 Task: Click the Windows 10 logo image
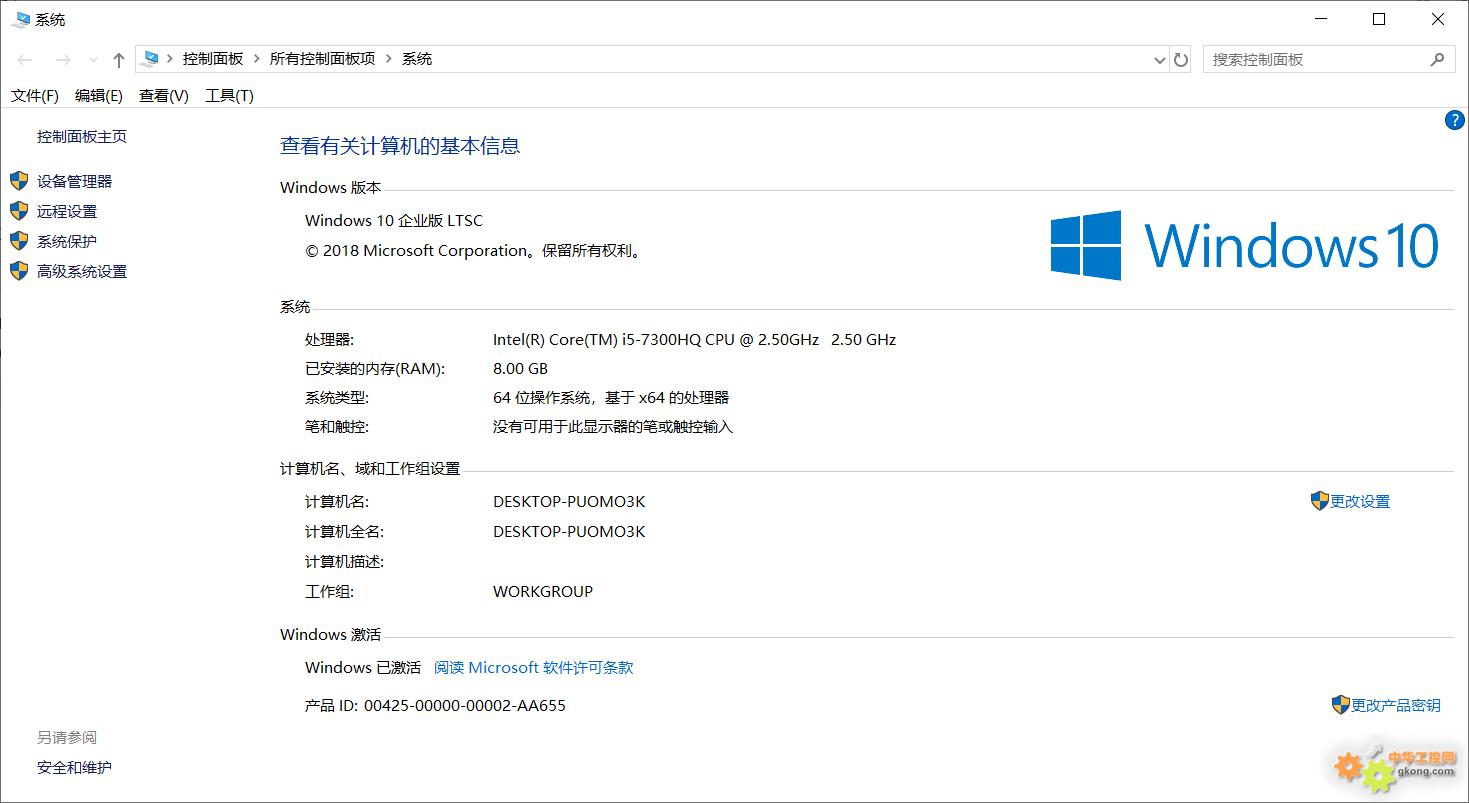pos(1245,245)
